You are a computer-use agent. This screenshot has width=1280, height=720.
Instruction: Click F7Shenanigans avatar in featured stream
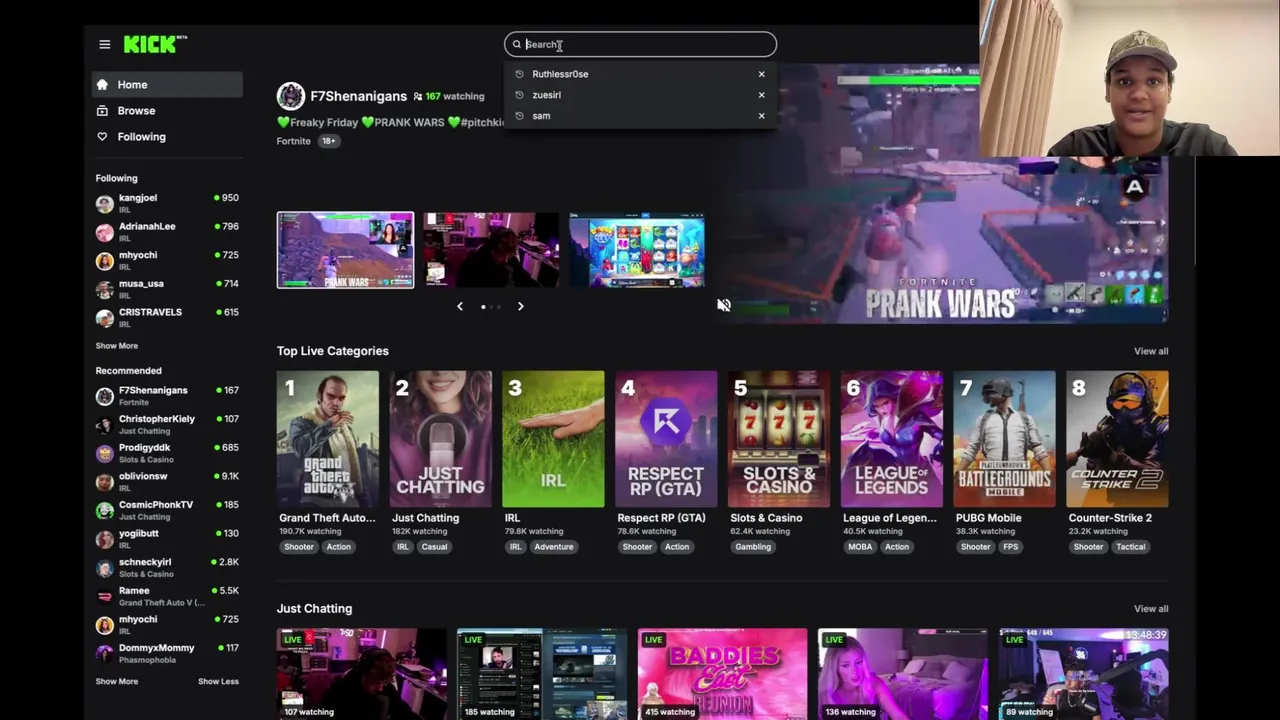point(291,96)
